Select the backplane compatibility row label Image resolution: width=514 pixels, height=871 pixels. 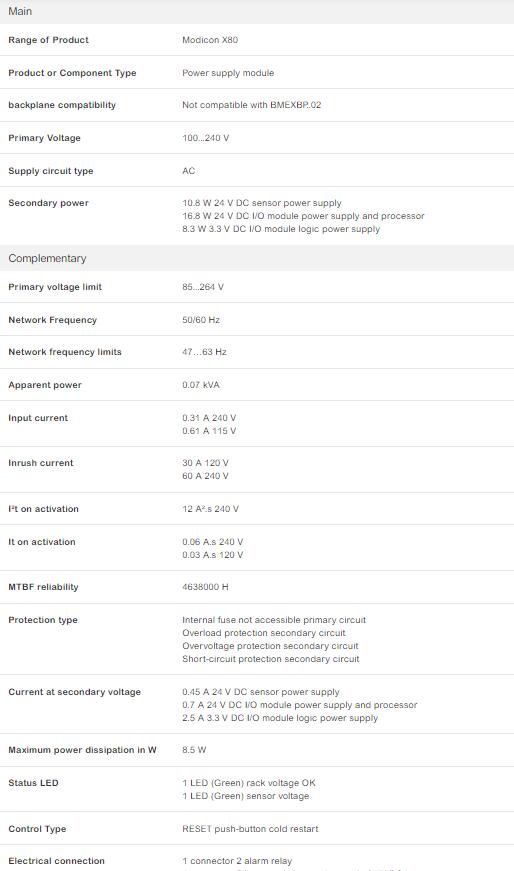click(62, 105)
